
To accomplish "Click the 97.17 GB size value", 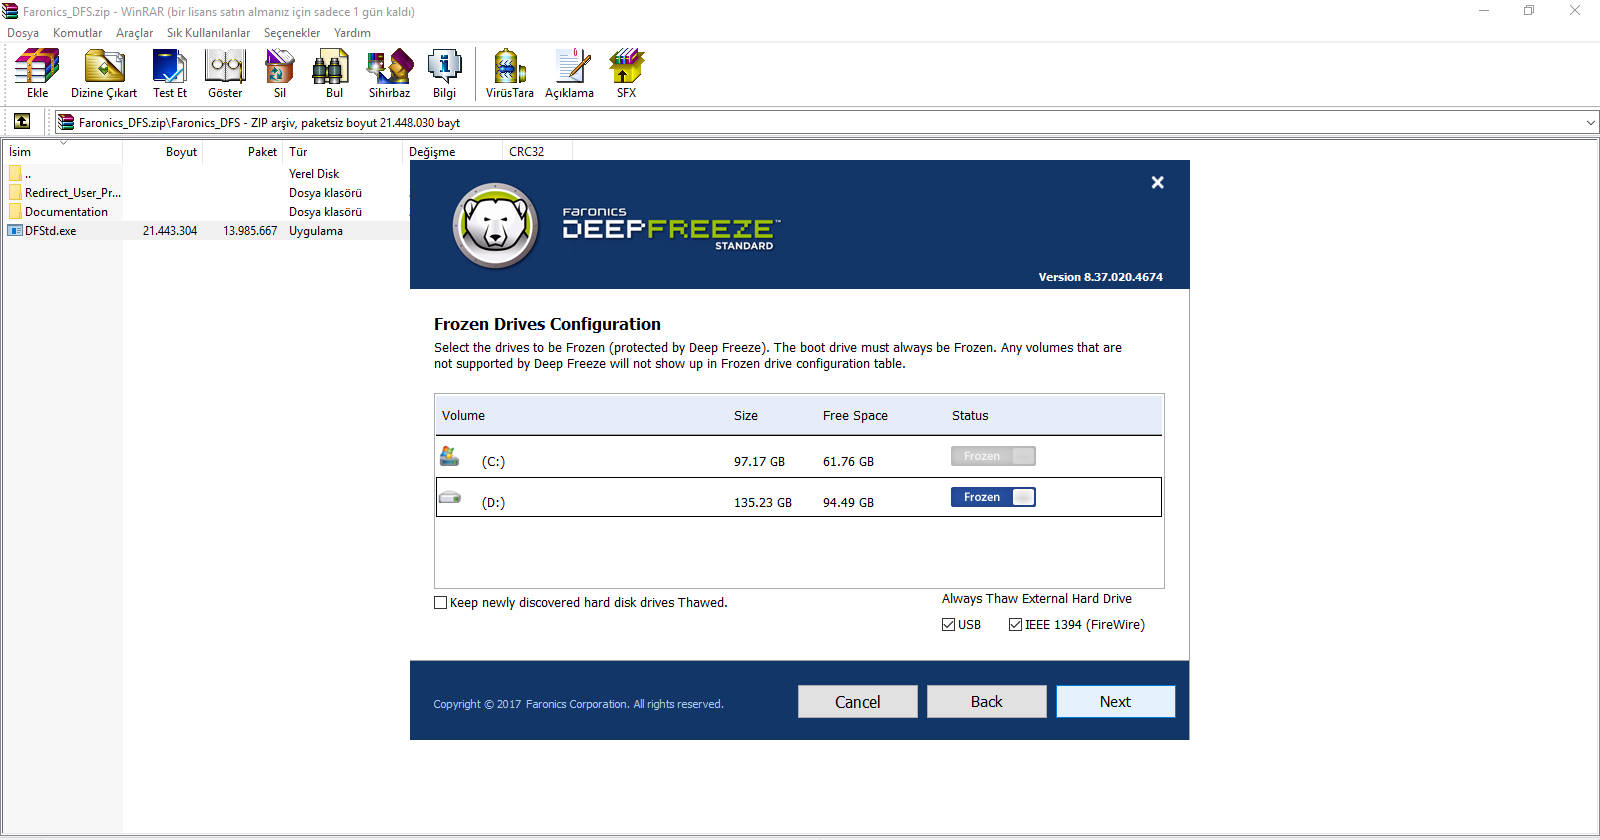I will click(759, 462).
